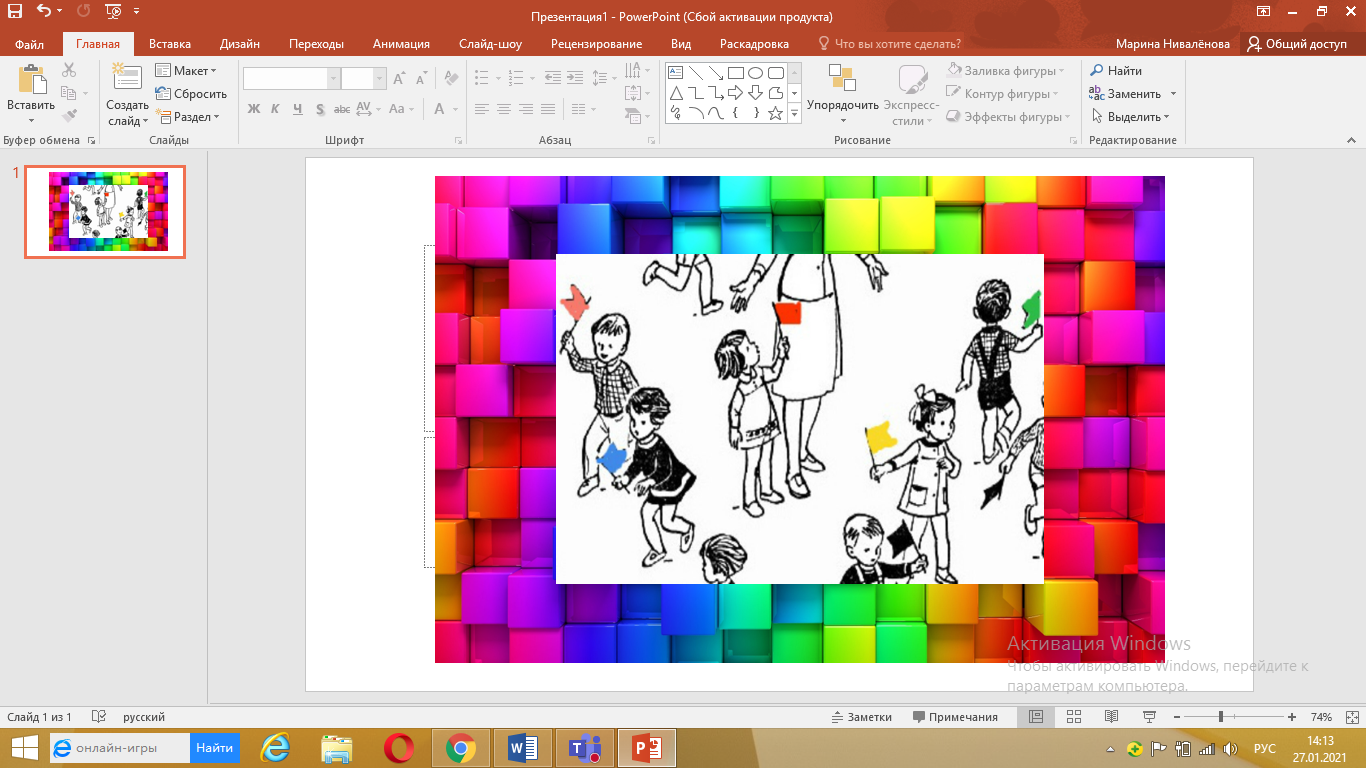
Task: Open Google Chrome from taskbar
Action: (460, 748)
